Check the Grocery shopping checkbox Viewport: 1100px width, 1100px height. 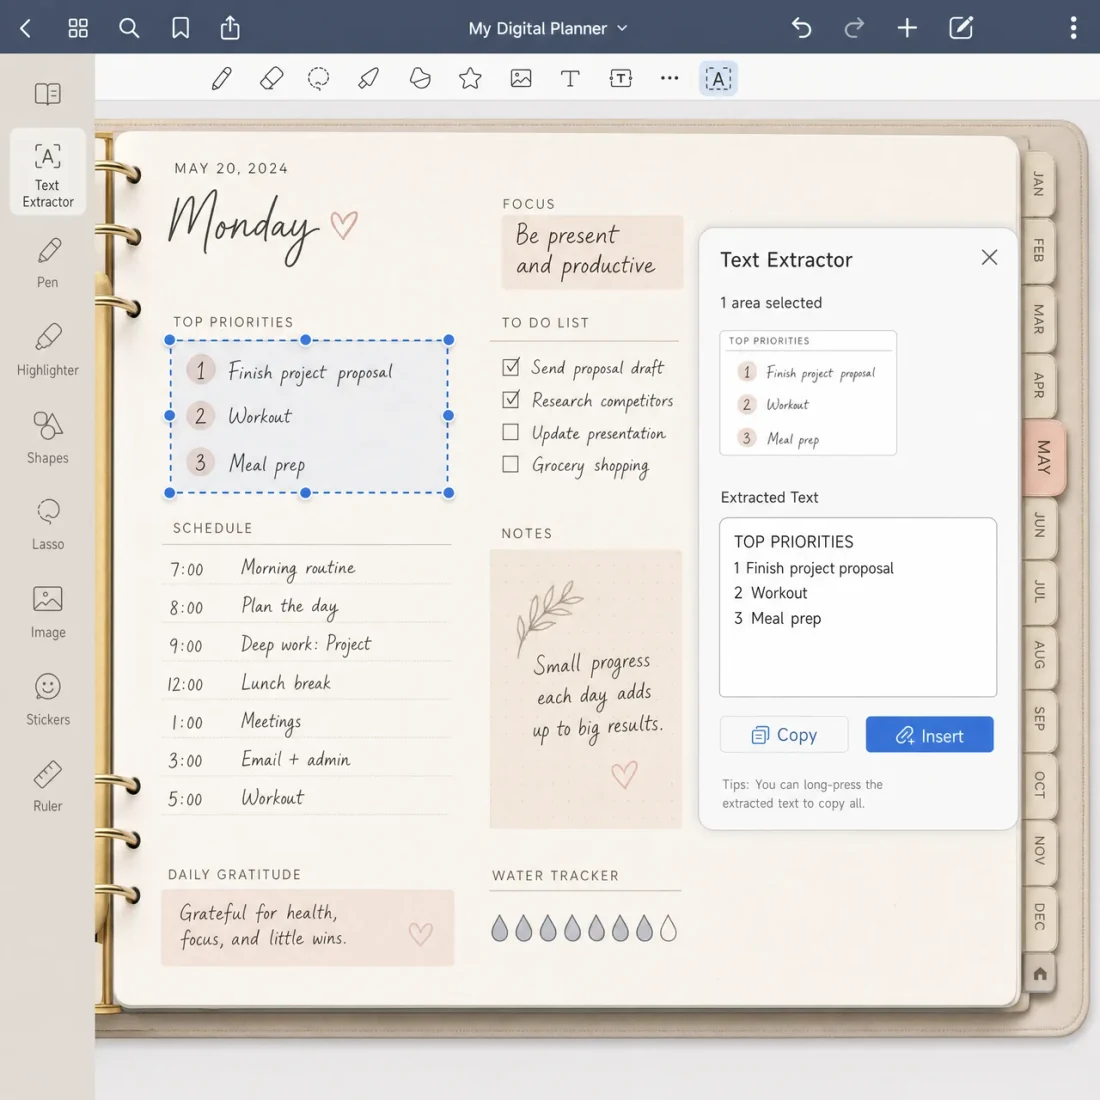[511, 464]
